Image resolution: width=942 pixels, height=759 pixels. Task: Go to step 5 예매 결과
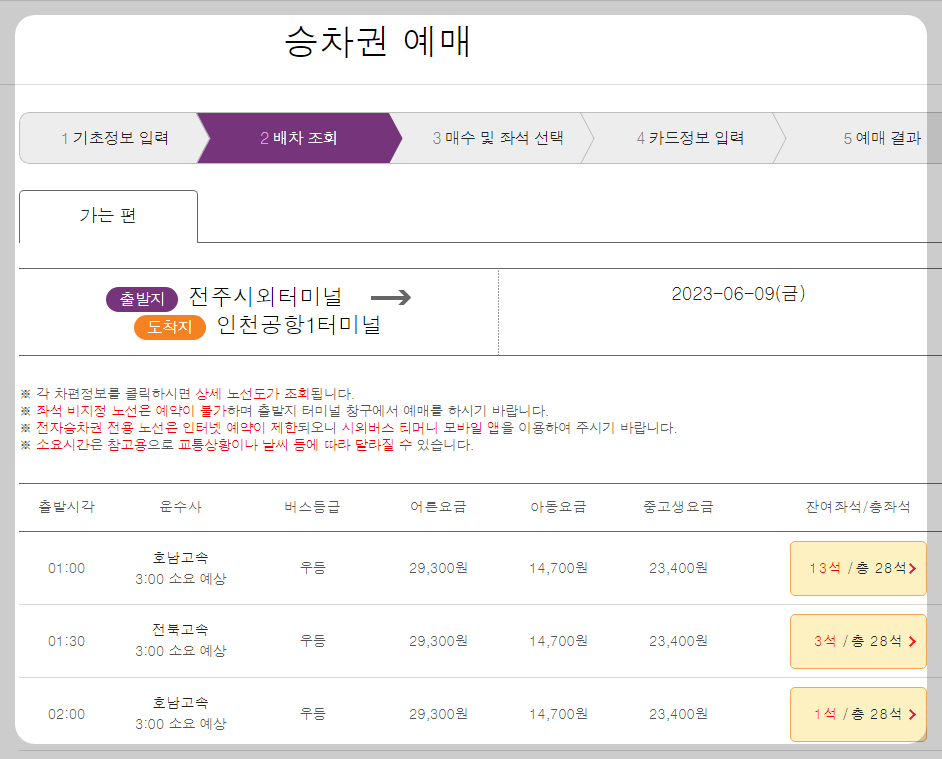pyautogui.click(x=882, y=138)
